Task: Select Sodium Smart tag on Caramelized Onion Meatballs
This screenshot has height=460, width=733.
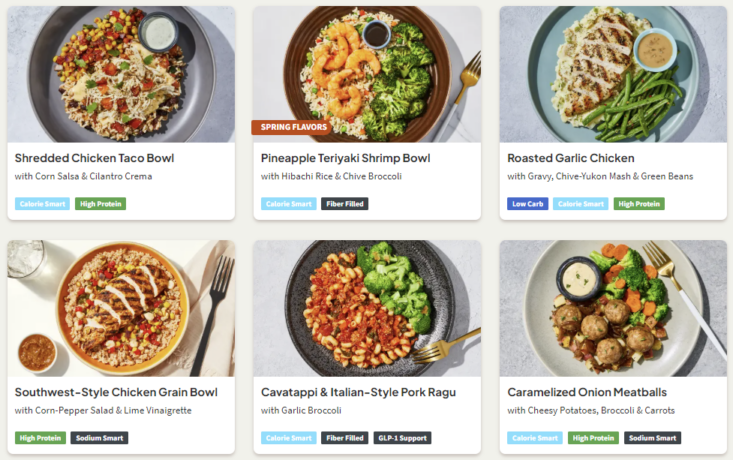Action: tap(652, 438)
